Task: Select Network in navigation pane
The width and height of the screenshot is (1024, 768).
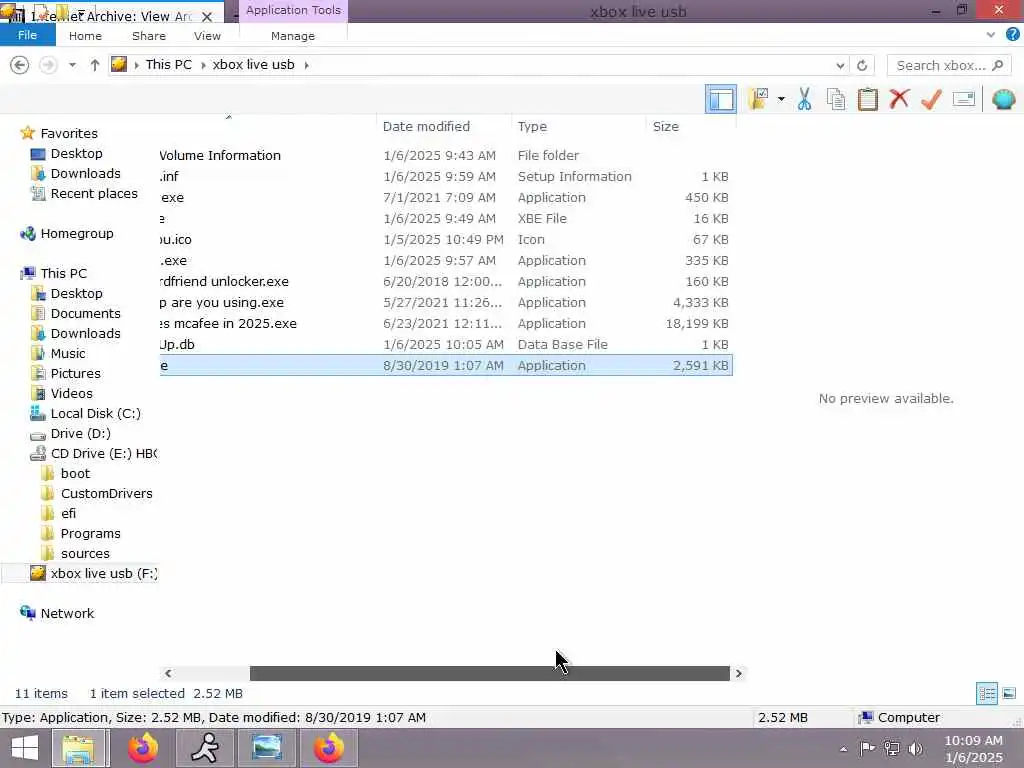Action: coord(67,613)
